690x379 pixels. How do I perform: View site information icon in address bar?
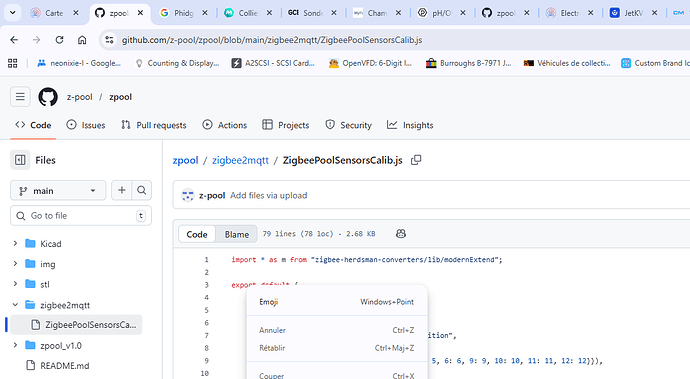(x=109, y=40)
